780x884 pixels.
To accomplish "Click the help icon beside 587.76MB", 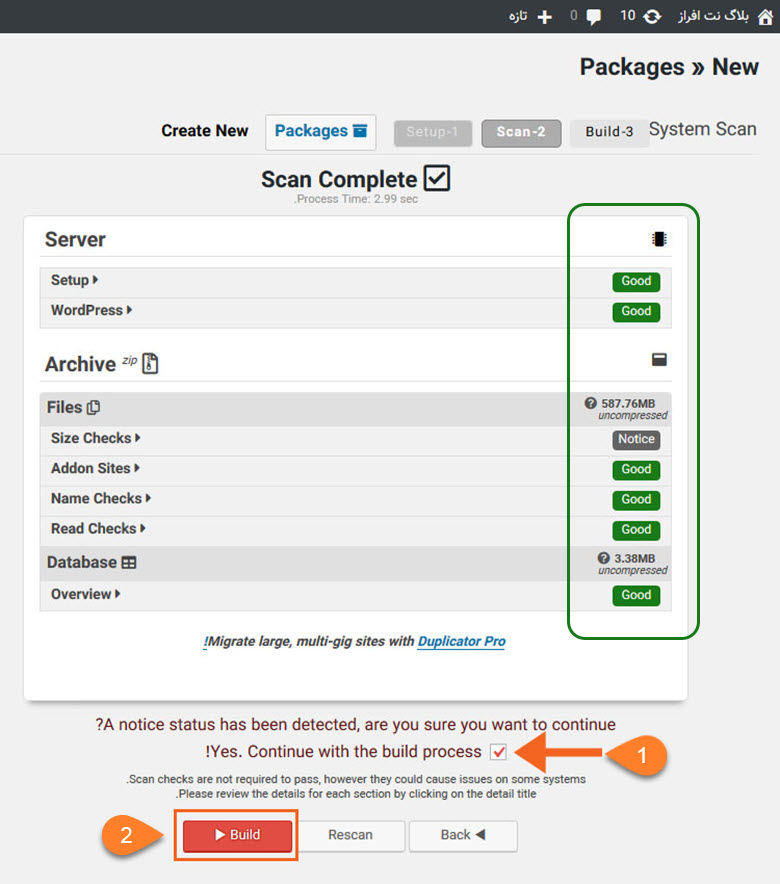I will 590,403.
